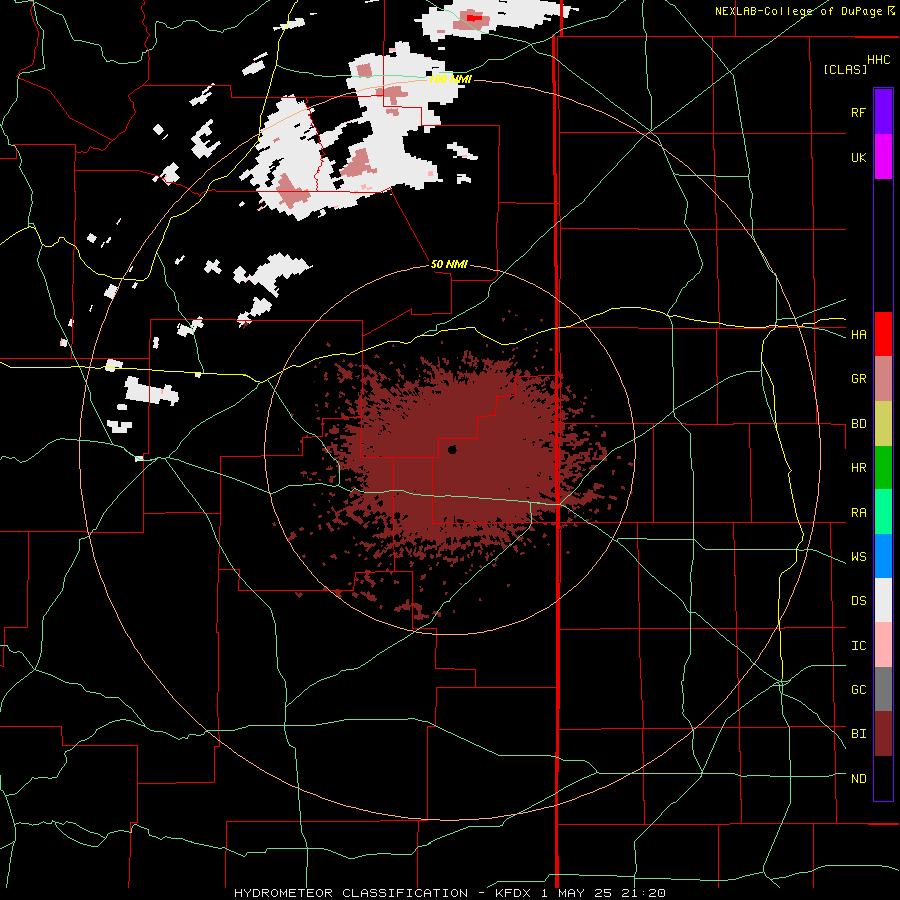Click the [CLAS] units label

pos(845,69)
